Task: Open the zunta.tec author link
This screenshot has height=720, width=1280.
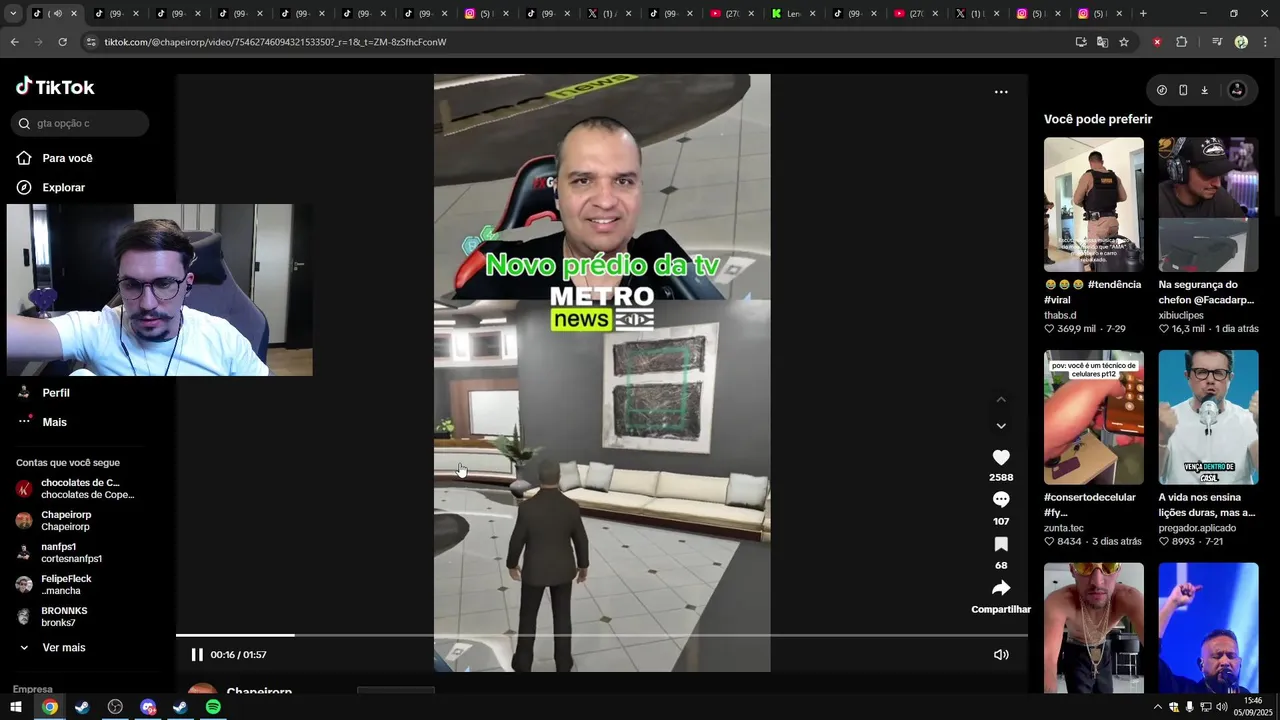Action: point(1064,528)
